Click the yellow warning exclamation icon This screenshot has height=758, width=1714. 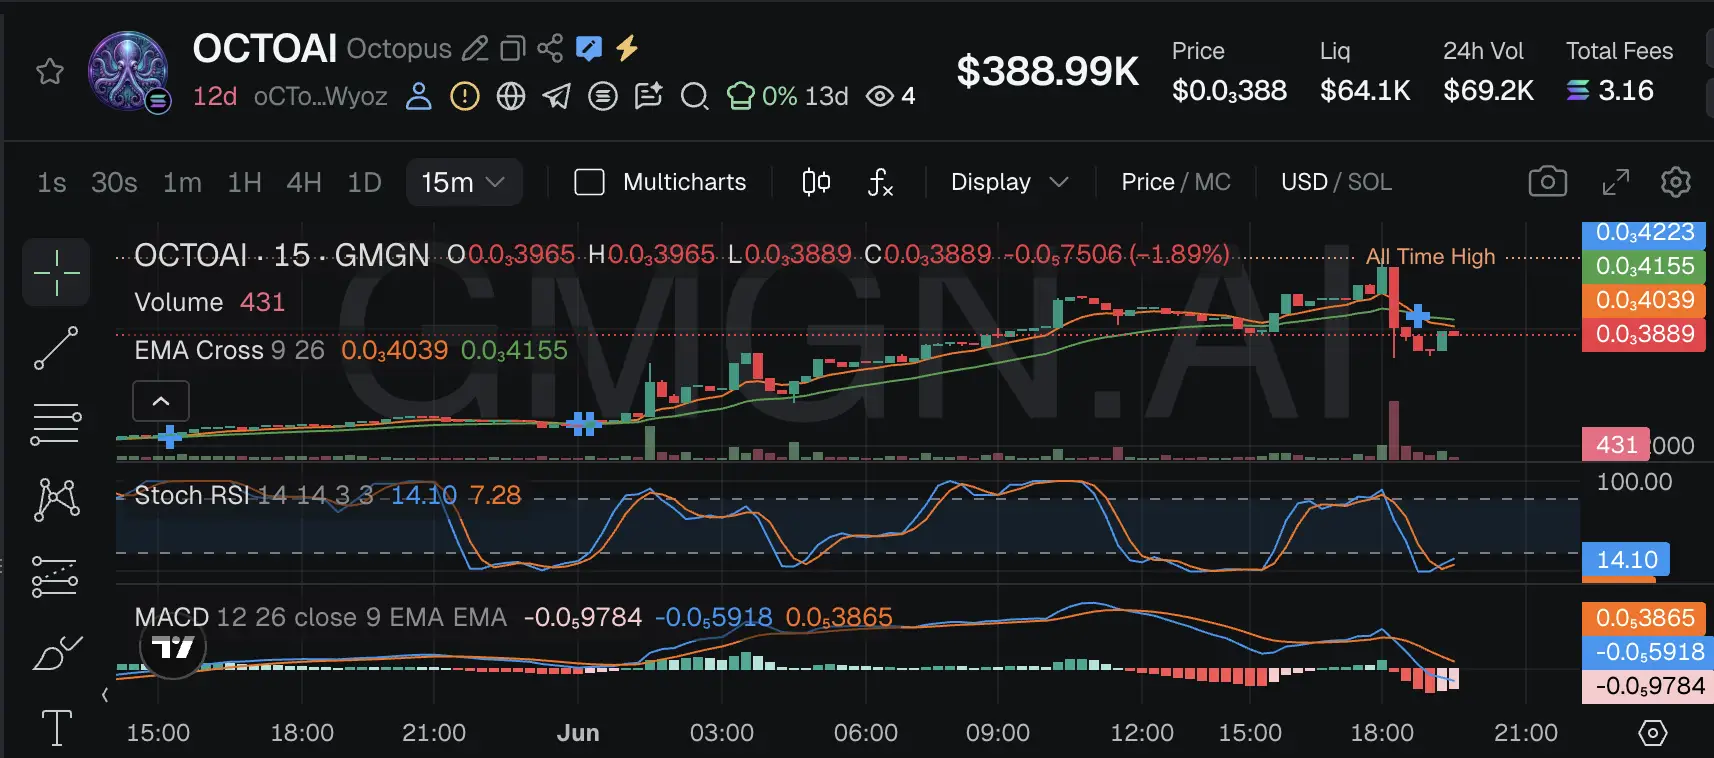click(465, 96)
